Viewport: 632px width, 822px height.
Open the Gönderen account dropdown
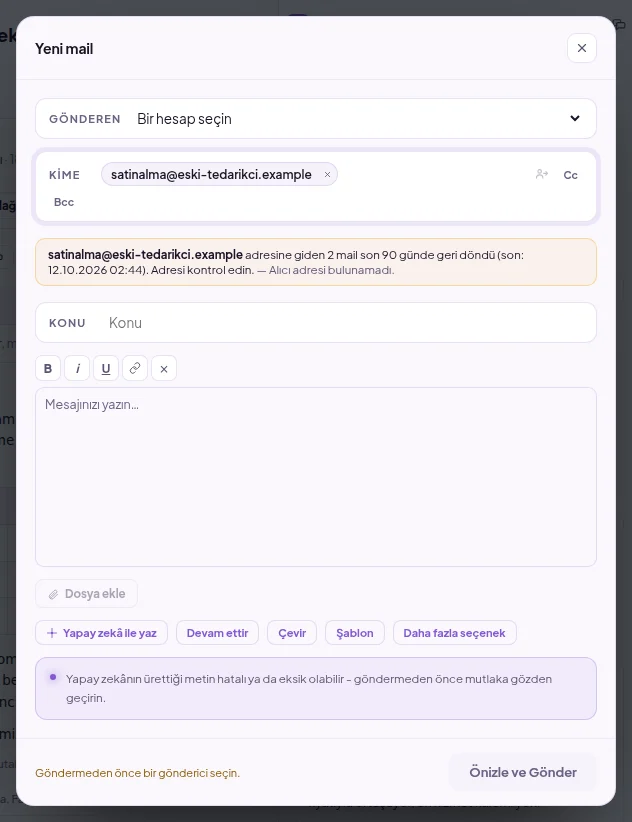point(315,119)
